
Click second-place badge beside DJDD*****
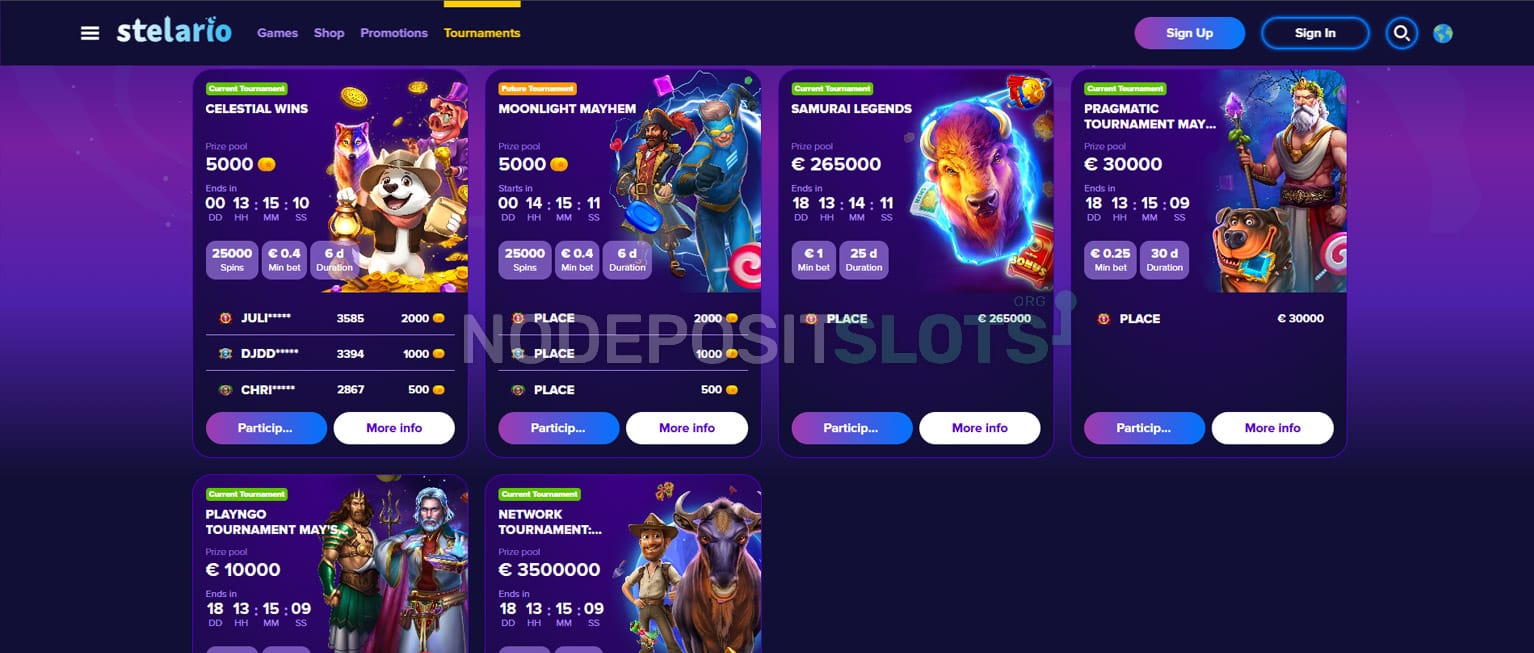(225, 354)
